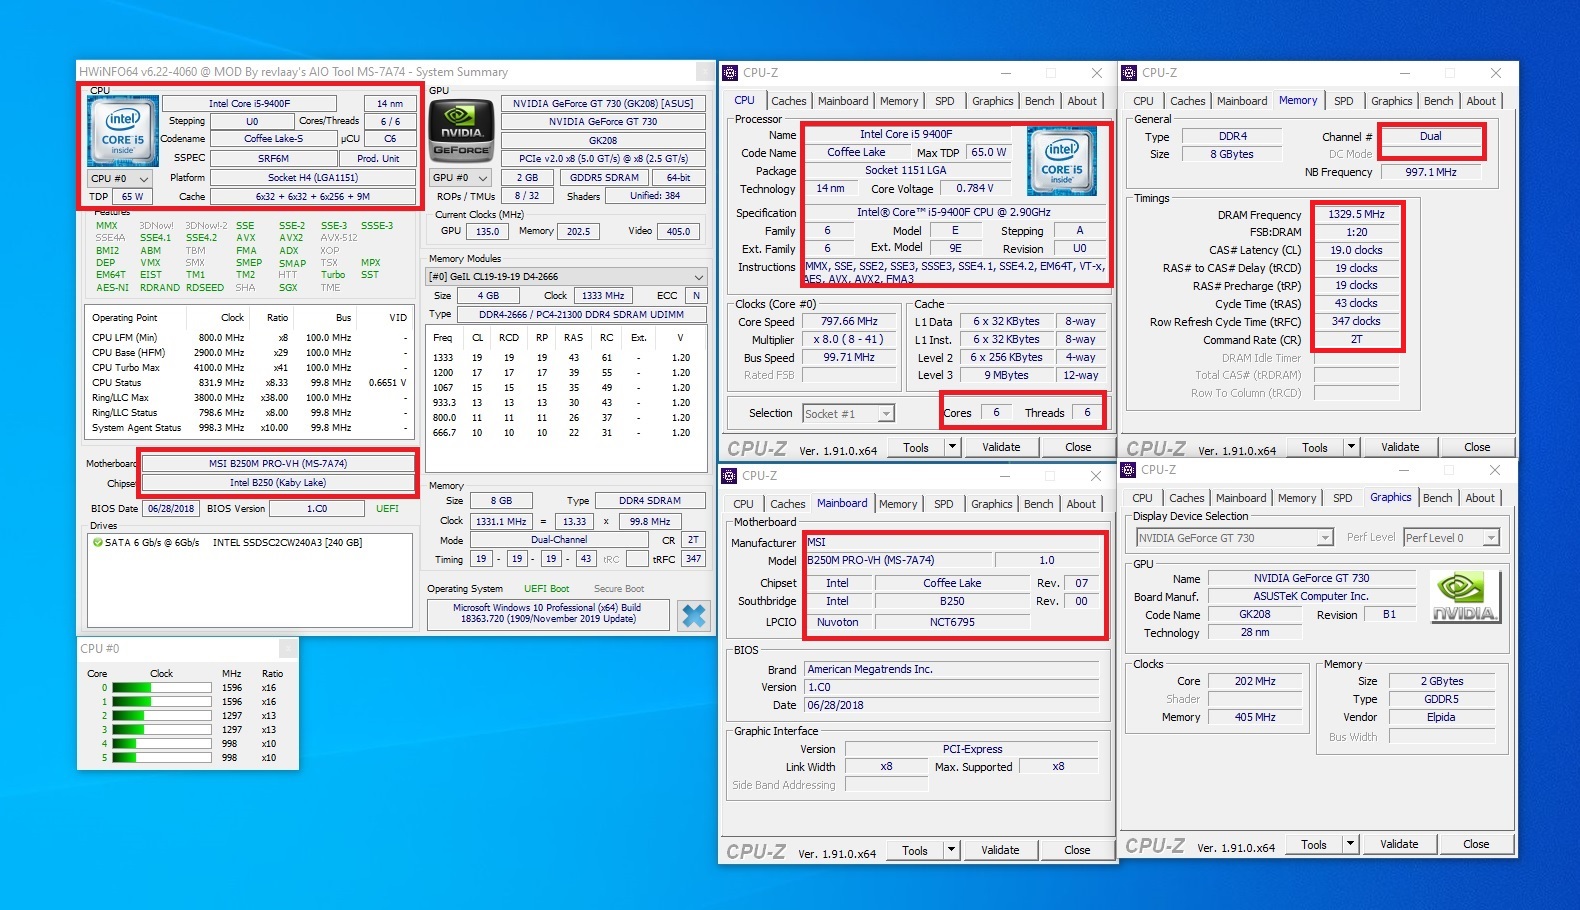Open Memory tab in the CPU-Z Graphics window

click(1297, 498)
